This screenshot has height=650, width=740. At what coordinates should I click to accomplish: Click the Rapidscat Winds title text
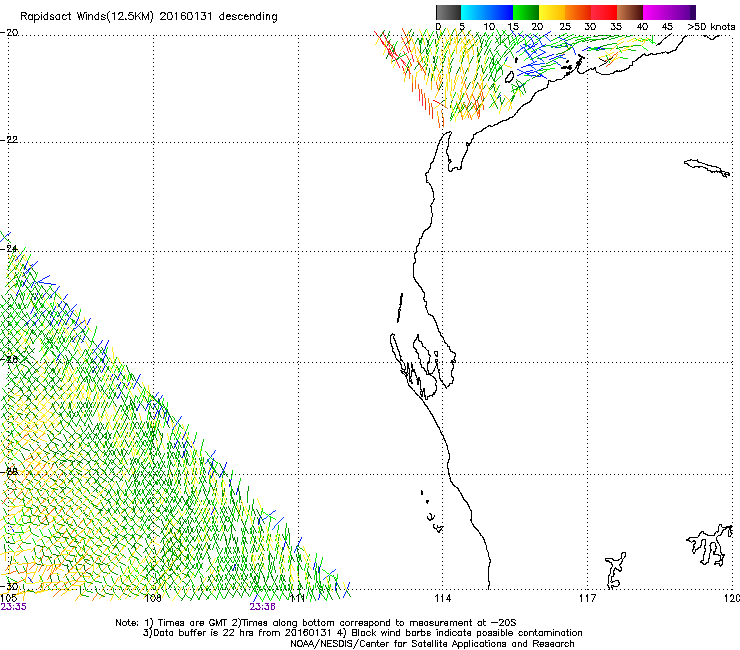point(149,17)
